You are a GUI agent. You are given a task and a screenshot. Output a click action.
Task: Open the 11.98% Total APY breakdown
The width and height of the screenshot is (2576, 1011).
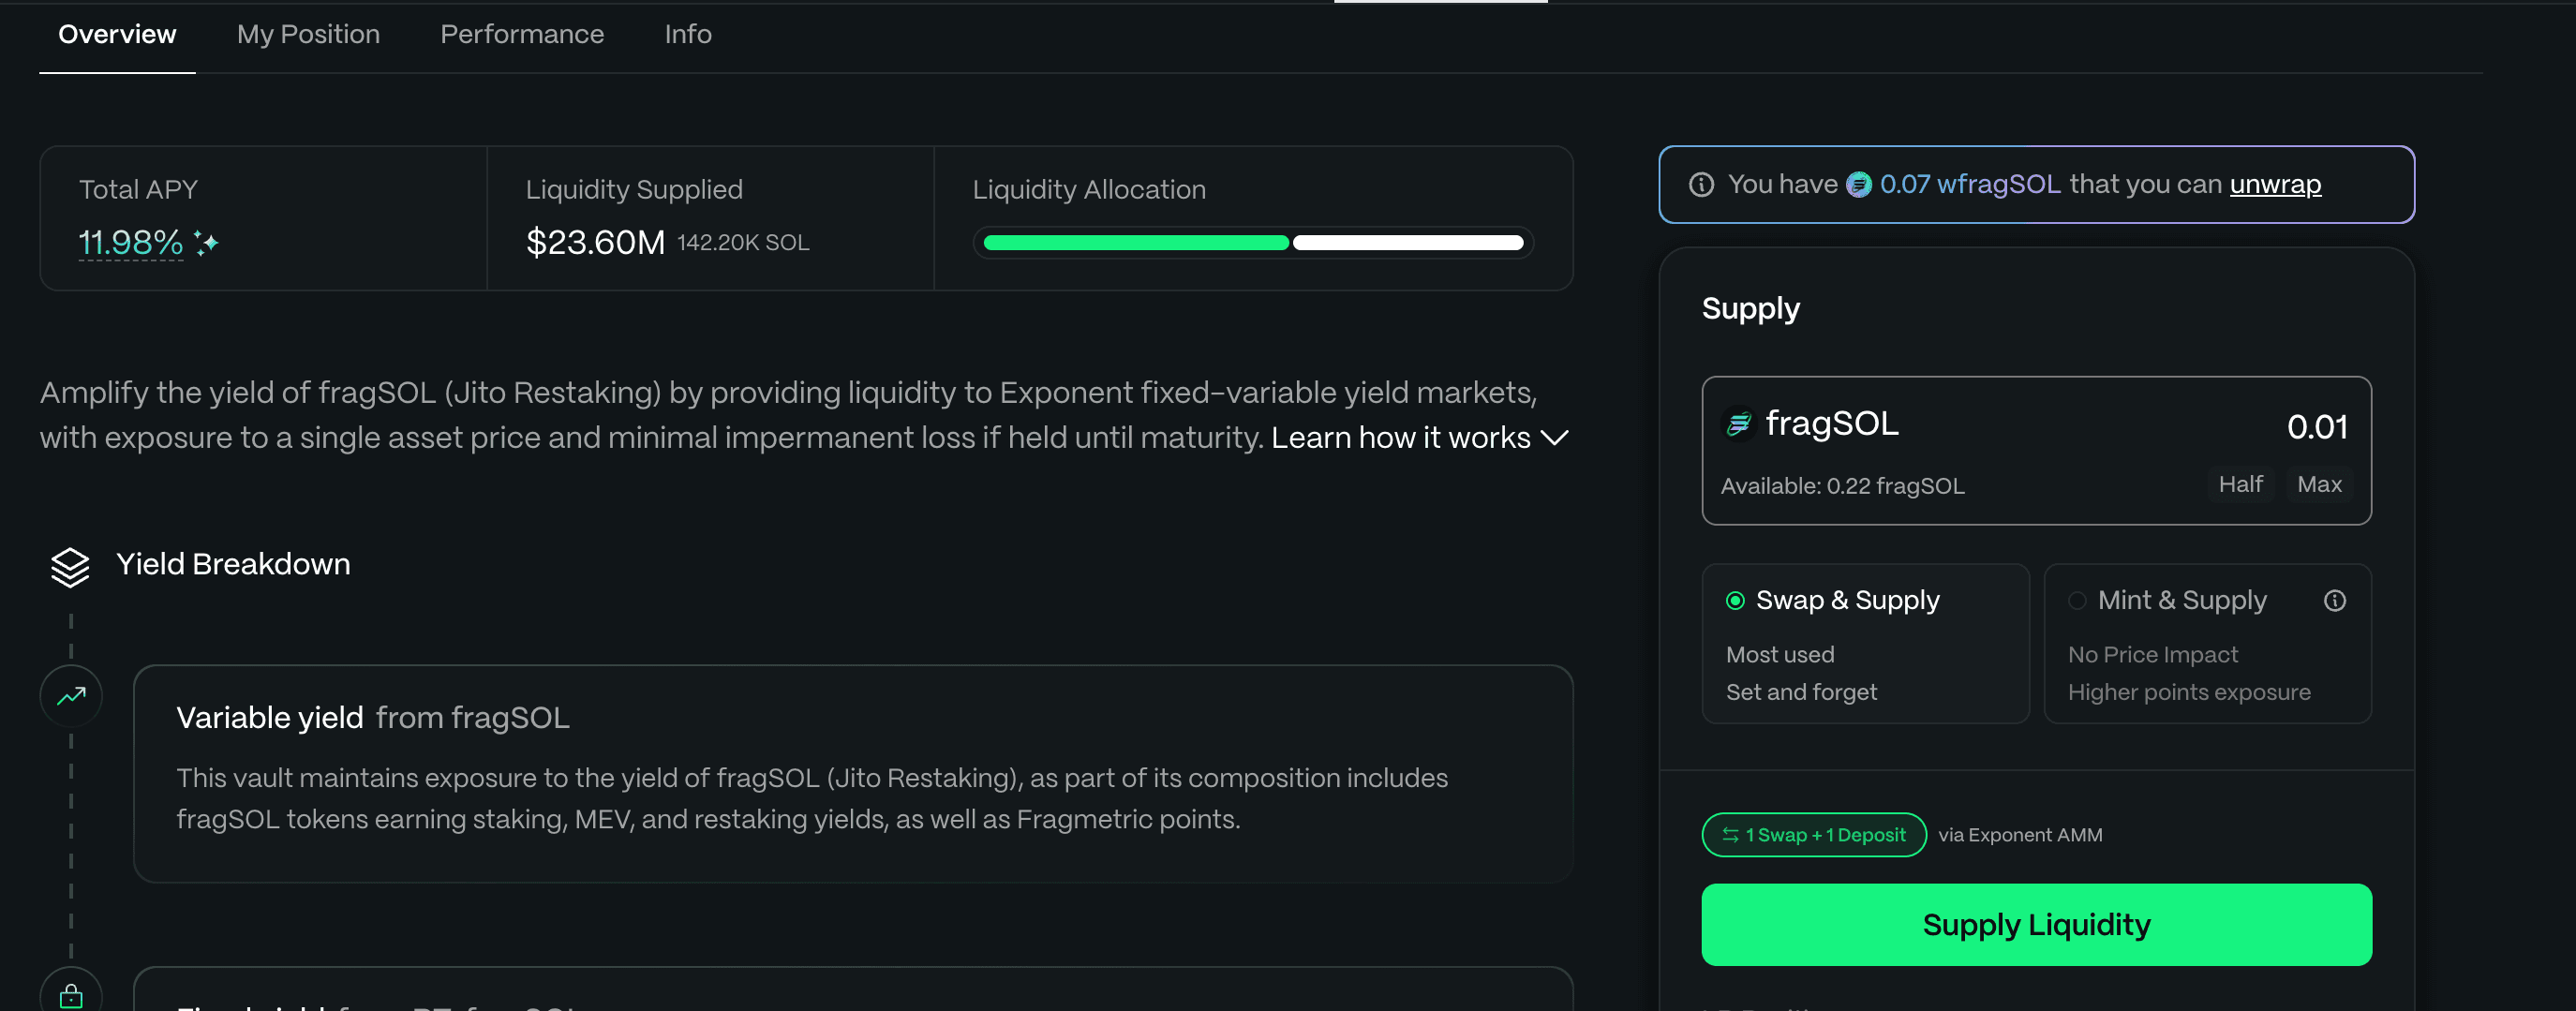point(131,243)
